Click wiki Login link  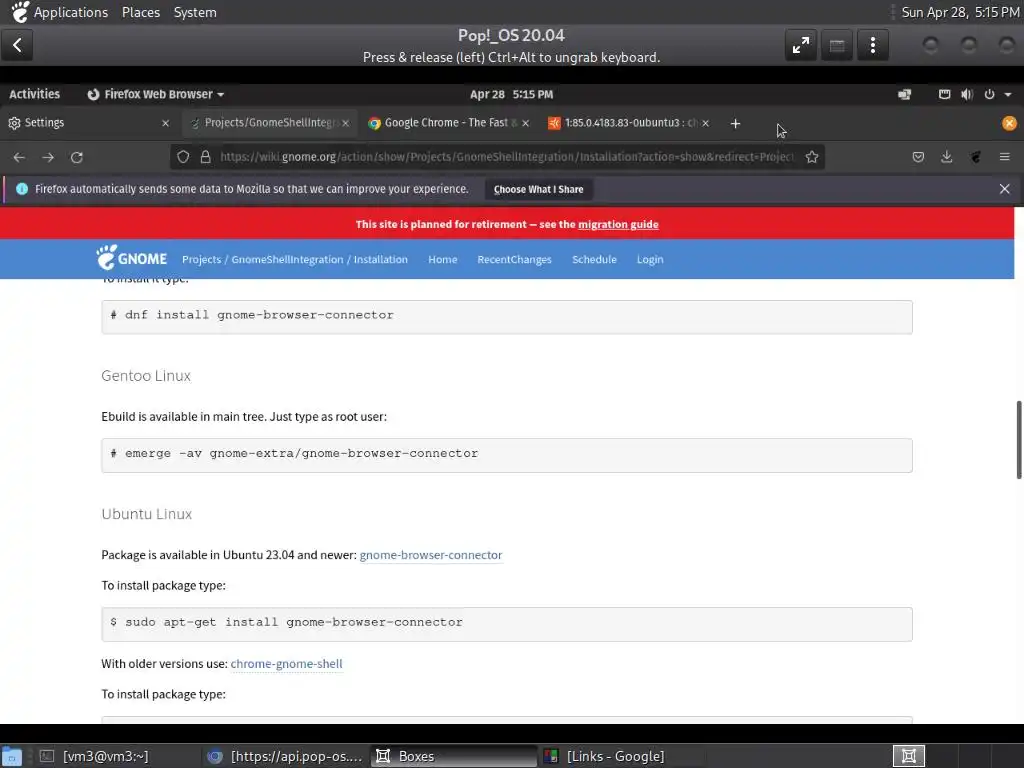[x=650, y=259]
